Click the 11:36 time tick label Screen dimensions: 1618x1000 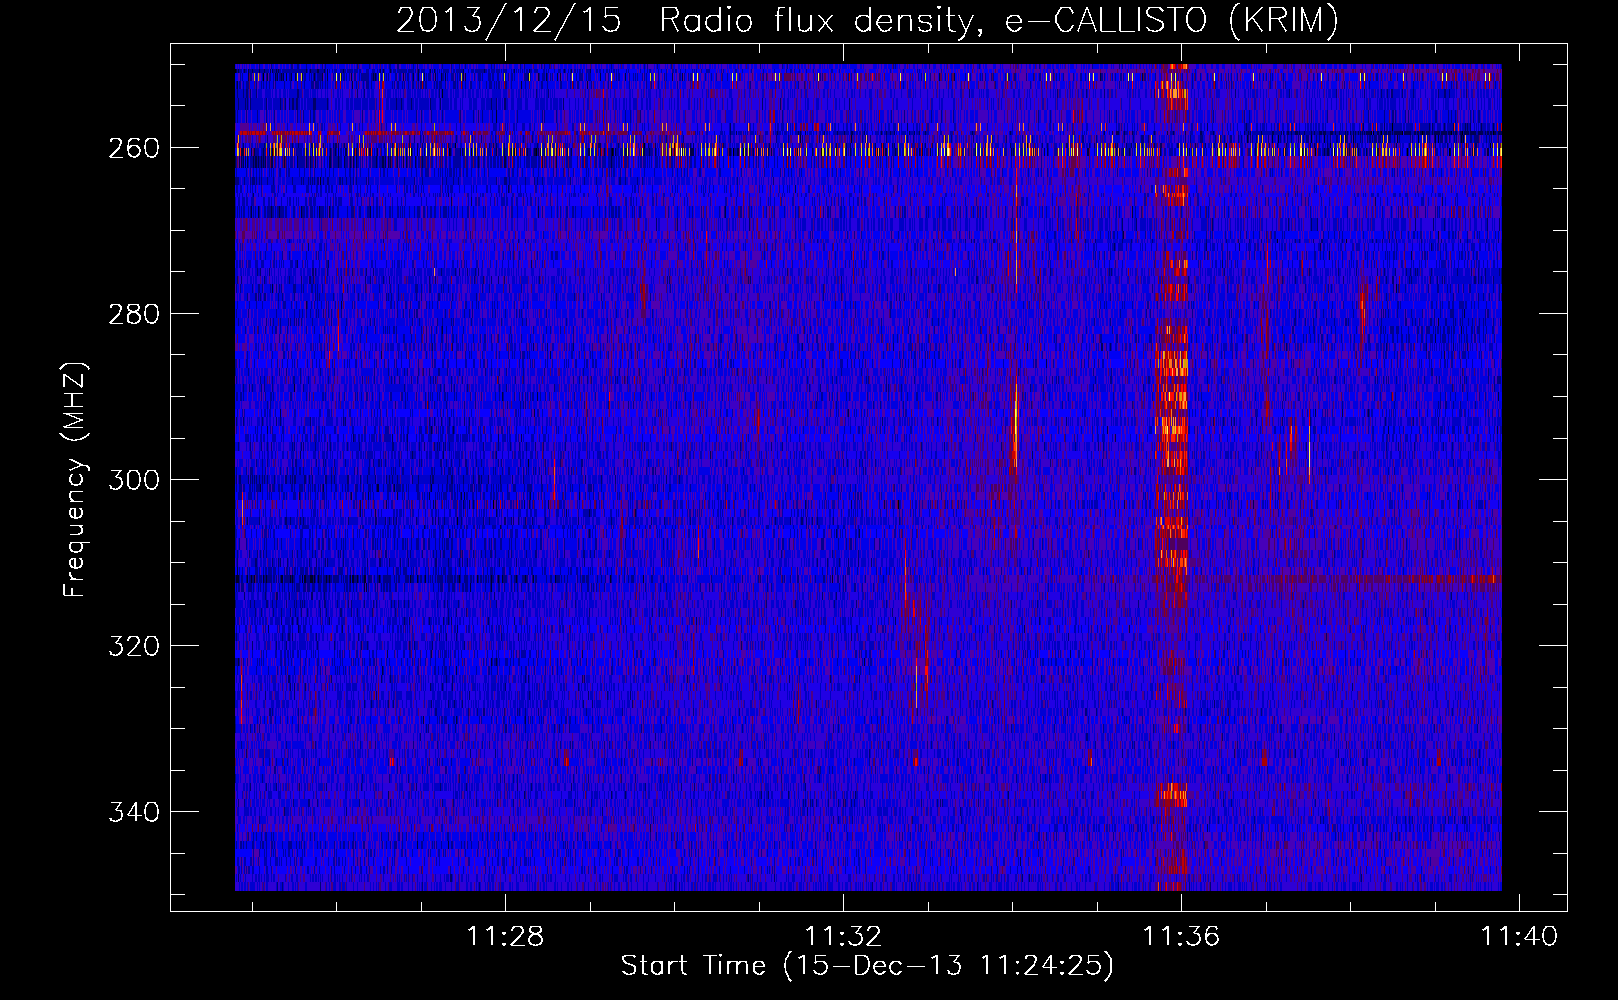pyautogui.click(x=1182, y=937)
